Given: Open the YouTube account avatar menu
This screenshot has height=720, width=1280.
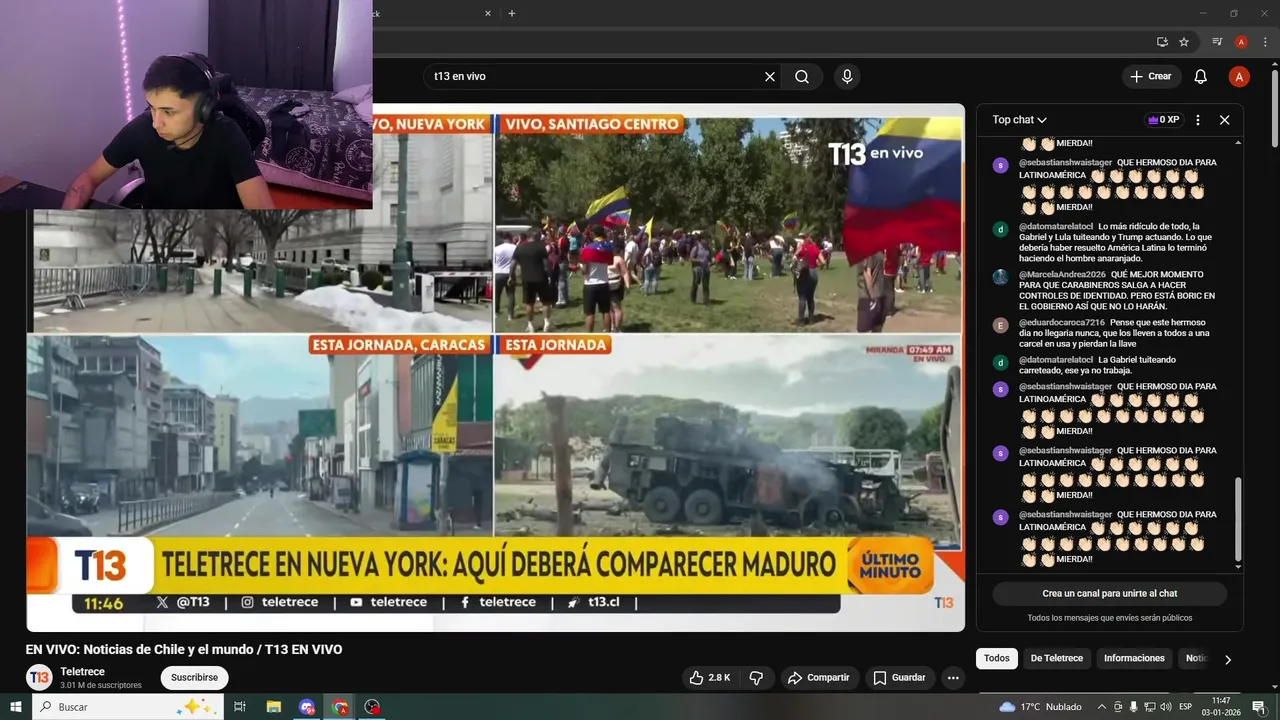Looking at the screenshot, I should tap(1239, 77).
